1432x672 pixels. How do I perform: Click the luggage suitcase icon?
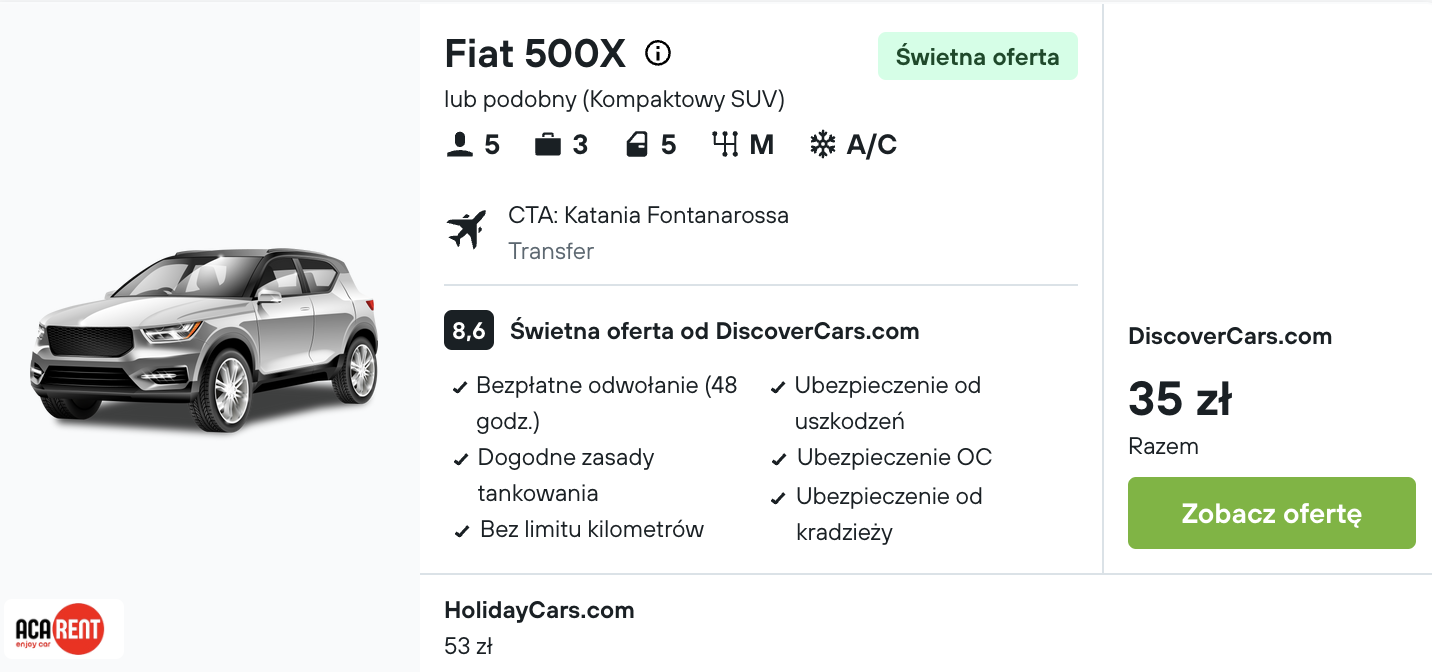(548, 145)
